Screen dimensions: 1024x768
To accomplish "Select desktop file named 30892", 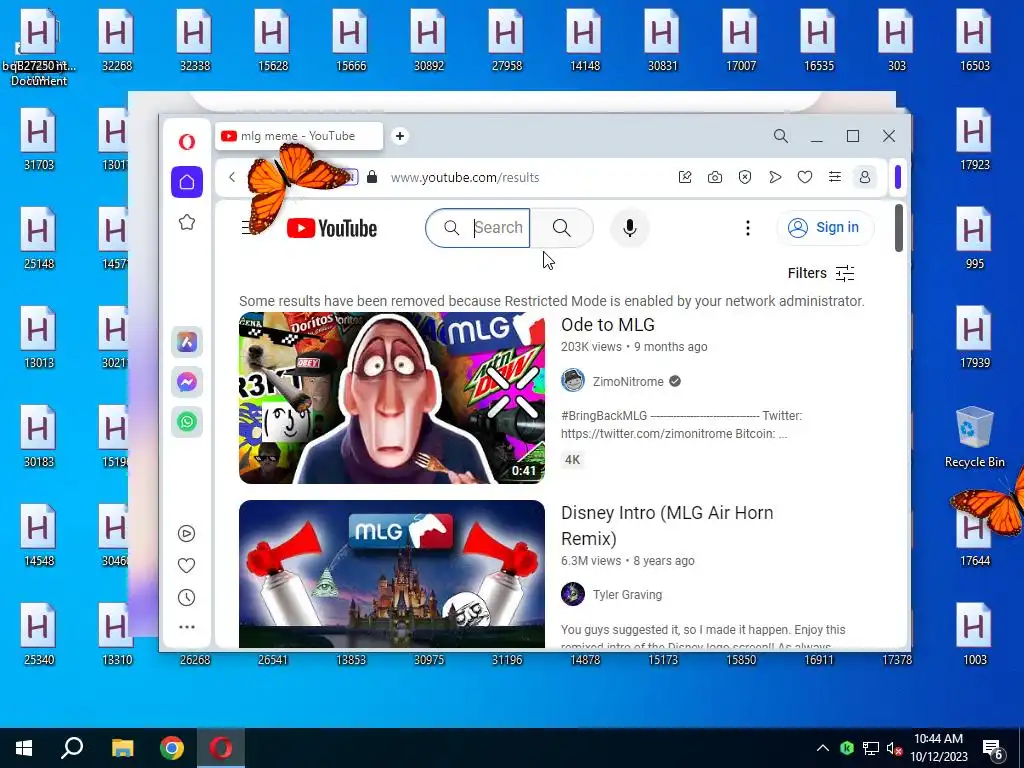I will 429,40.
